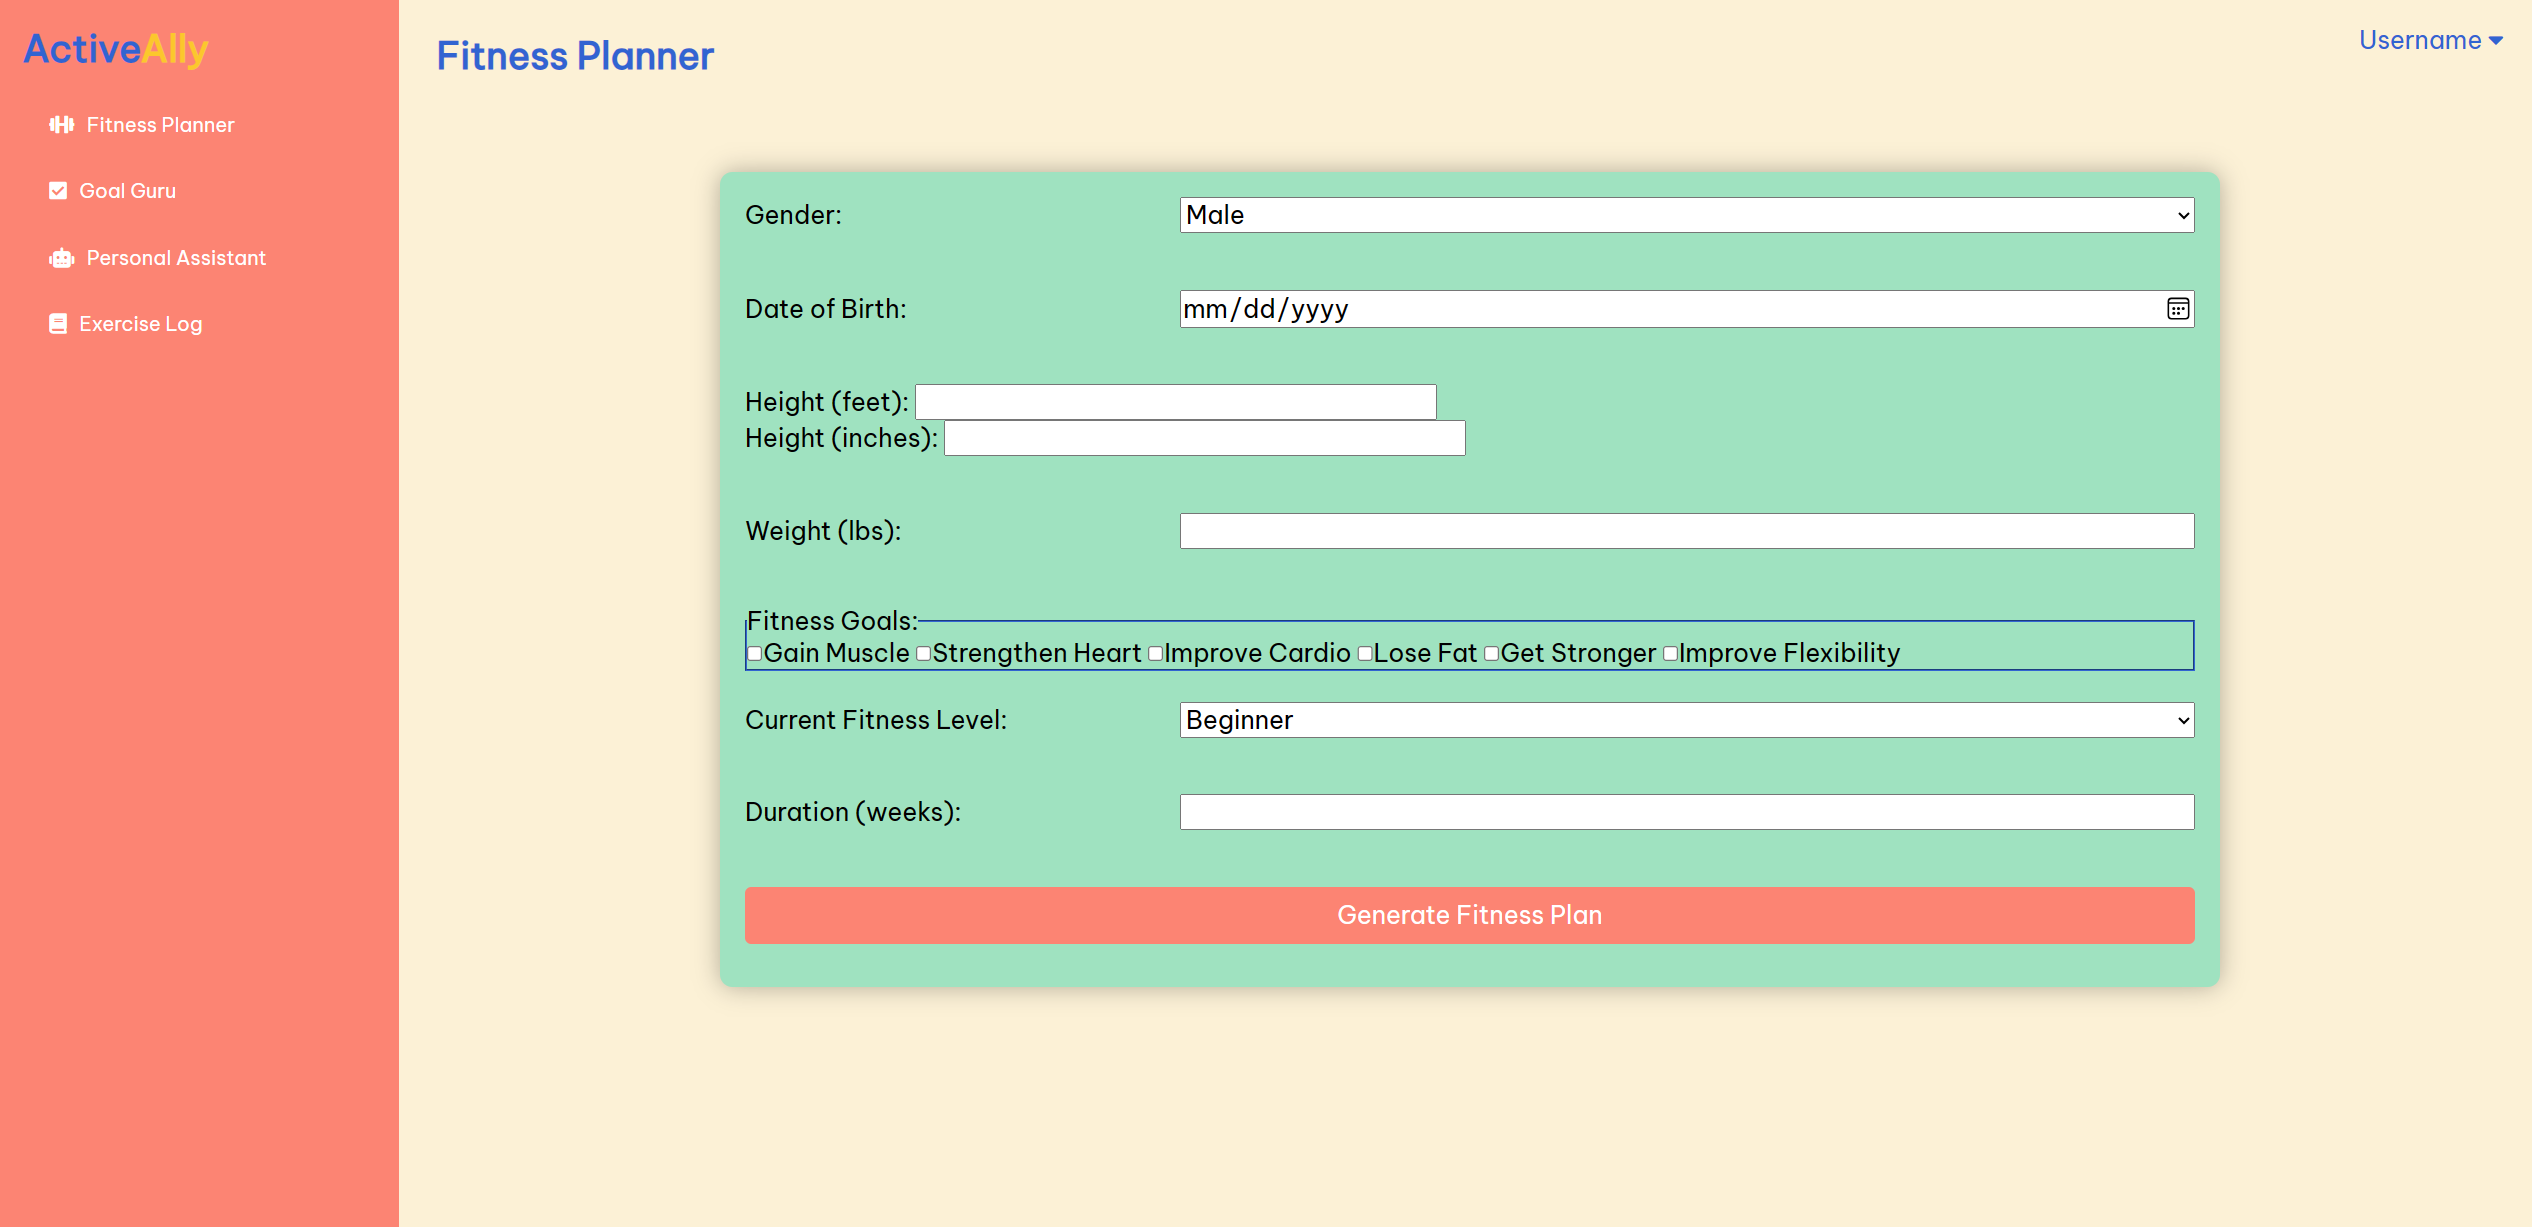The width and height of the screenshot is (2532, 1227).
Task: Open the Username dropdown menu
Action: click(2430, 41)
